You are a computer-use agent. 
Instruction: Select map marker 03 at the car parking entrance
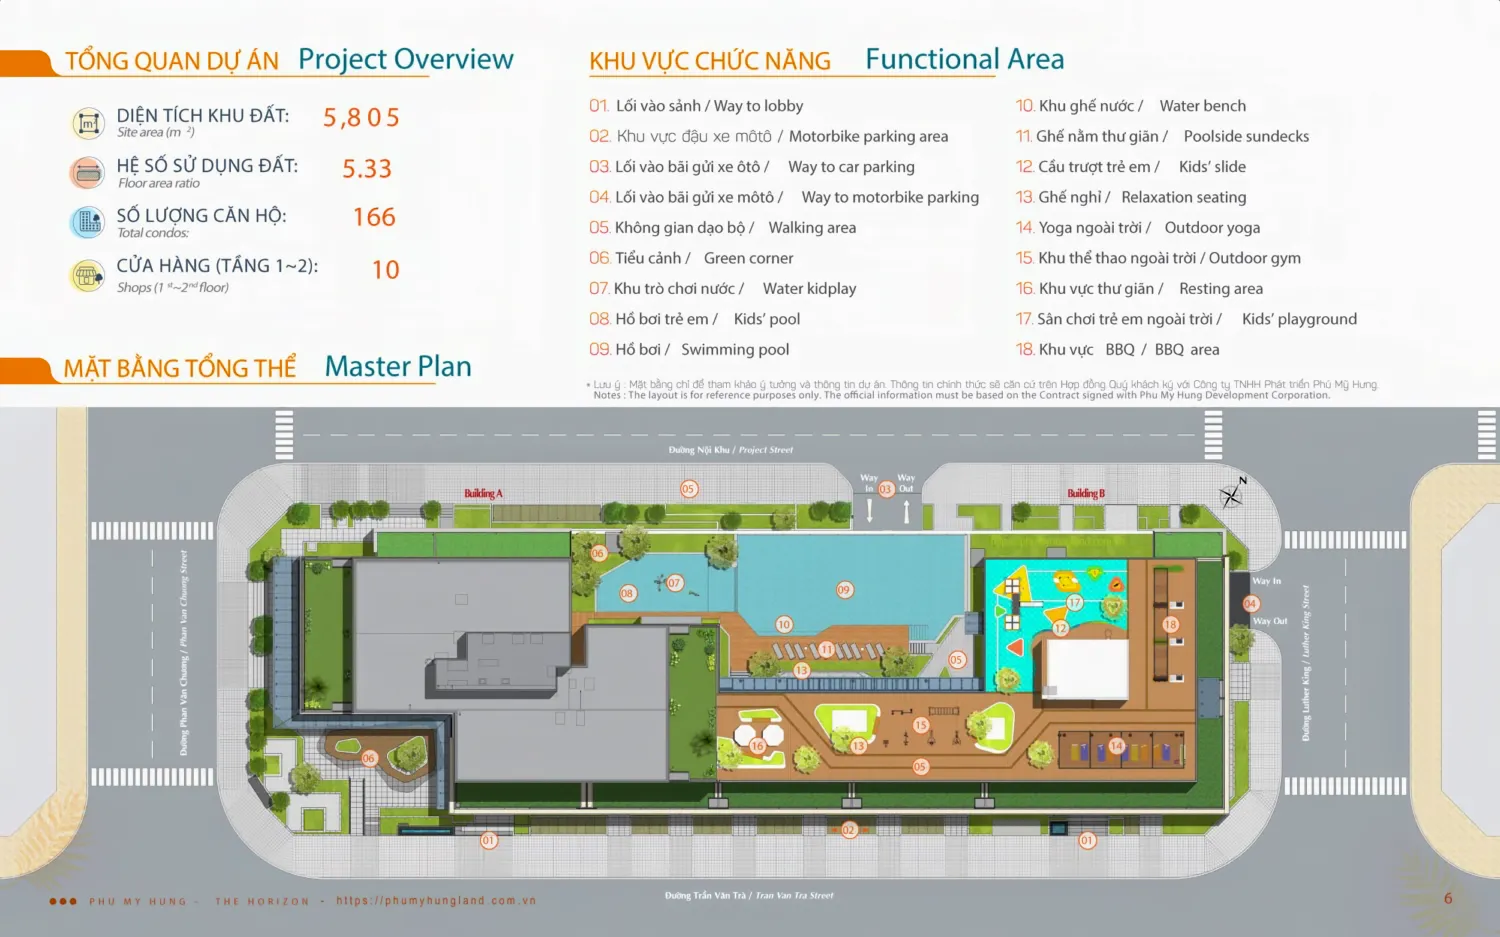click(x=886, y=489)
